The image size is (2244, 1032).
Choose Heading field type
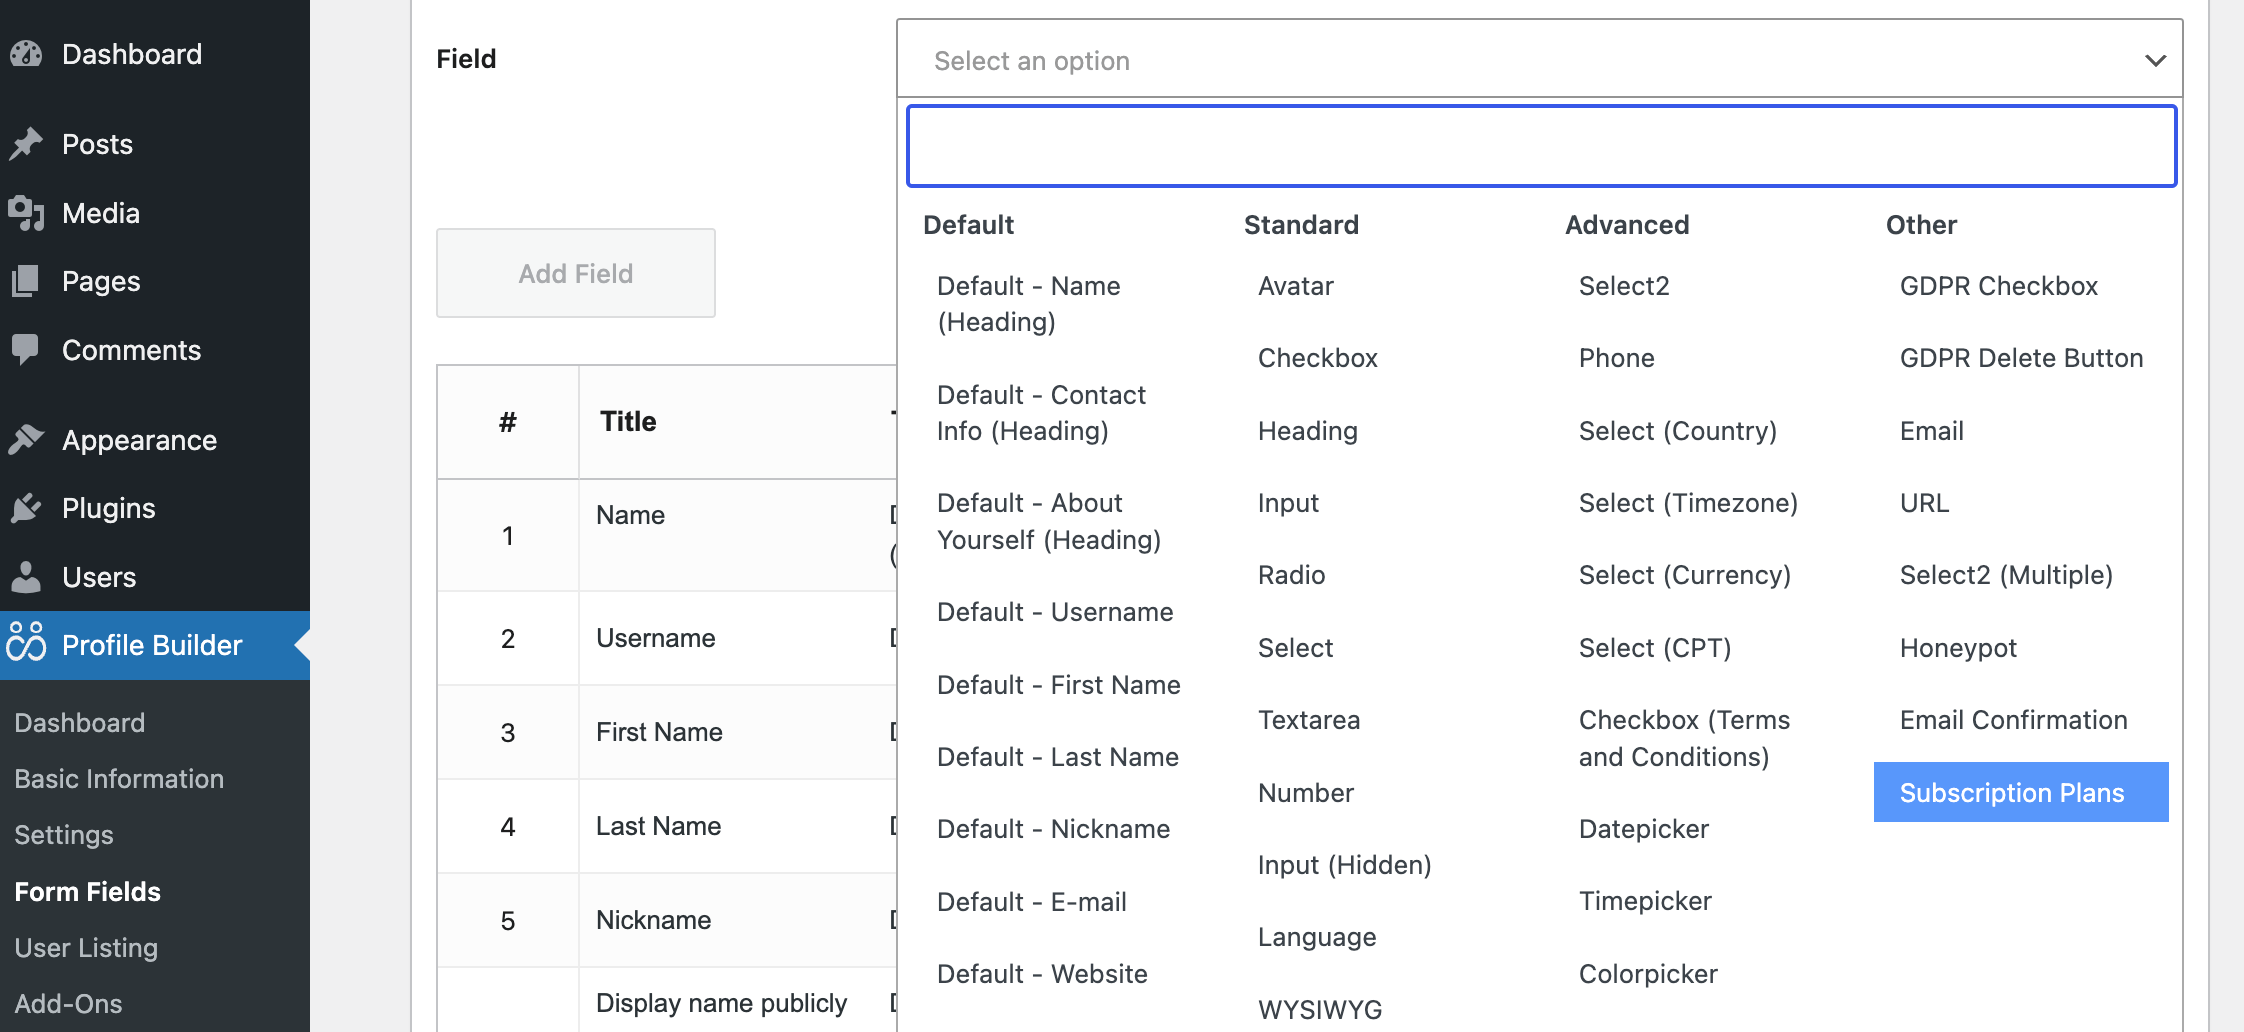pyautogui.click(x=1308, y=431)
